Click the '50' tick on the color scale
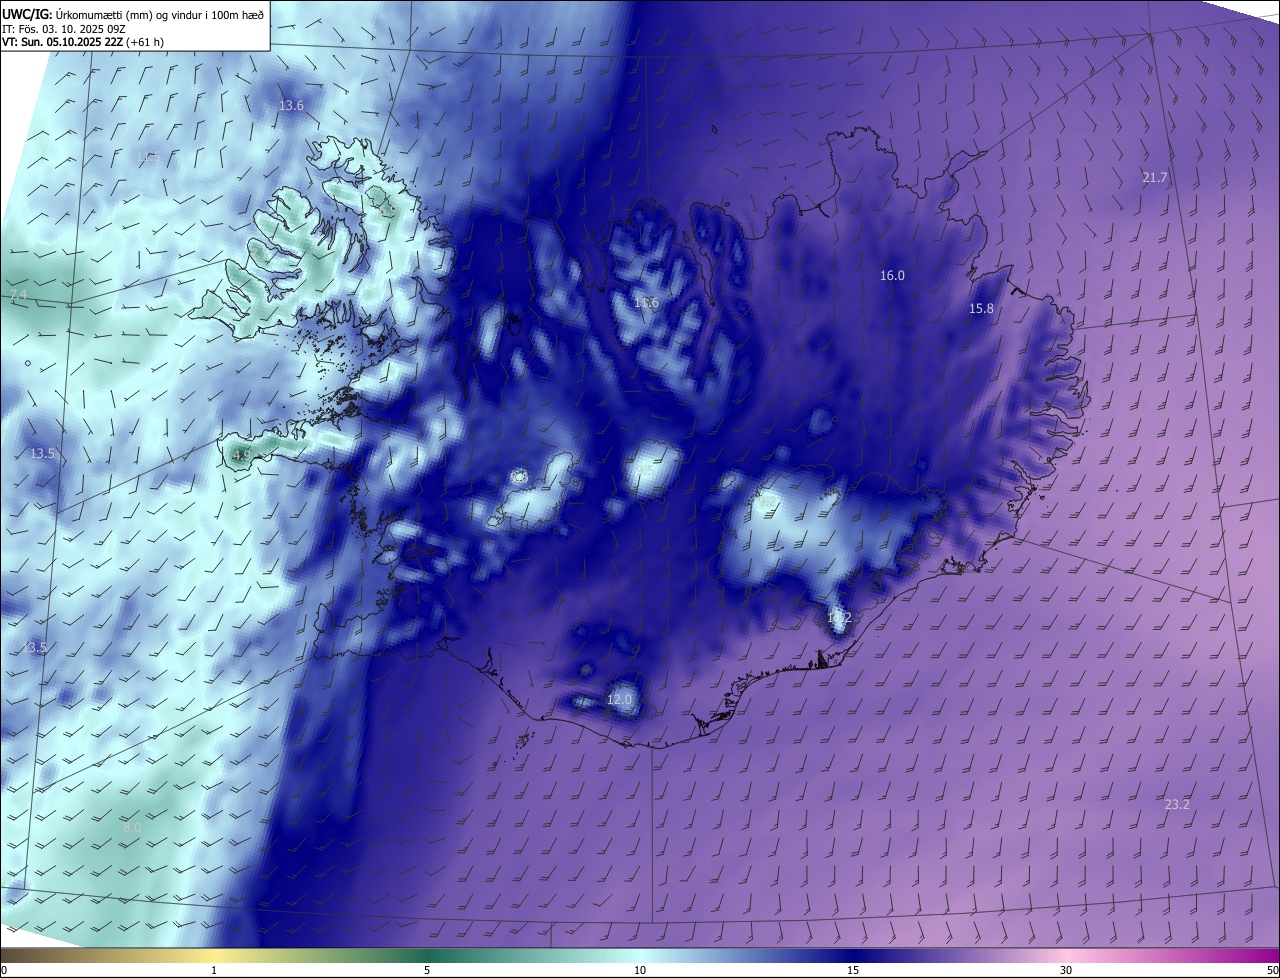Viewport: 1280px width, 978px height. pyautogui.click(x=1272, y=970)
